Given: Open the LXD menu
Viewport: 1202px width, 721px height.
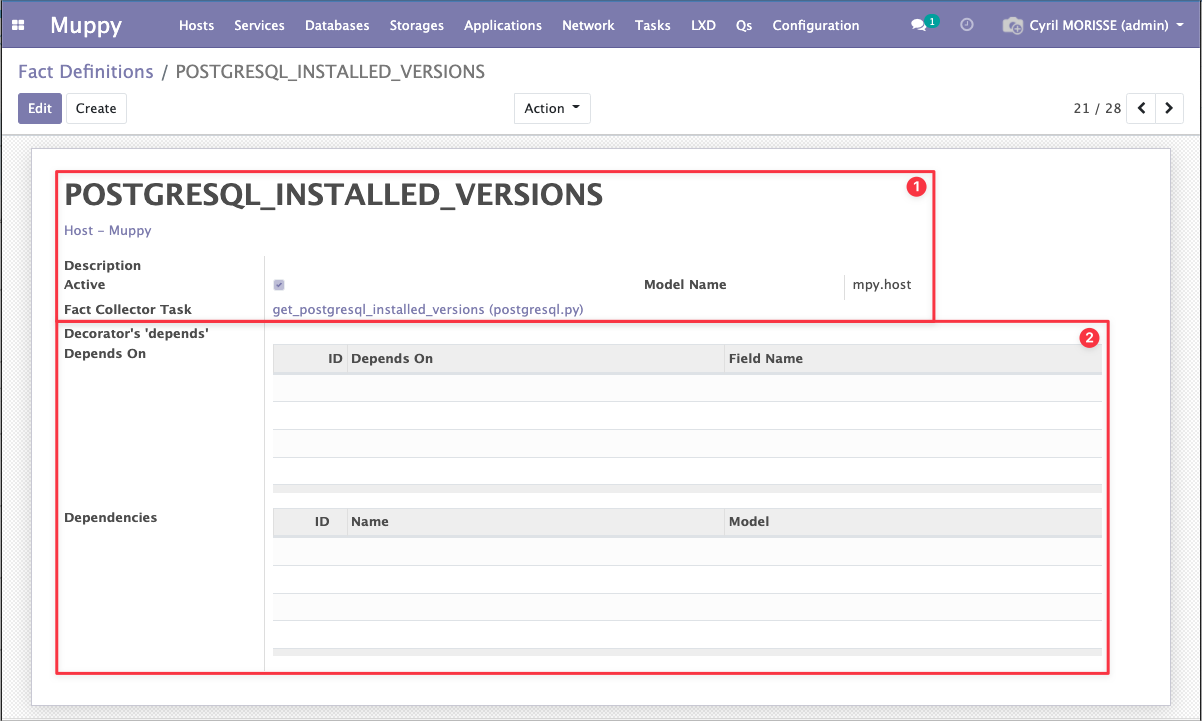Looking at the screenshot, I should 703,25.
